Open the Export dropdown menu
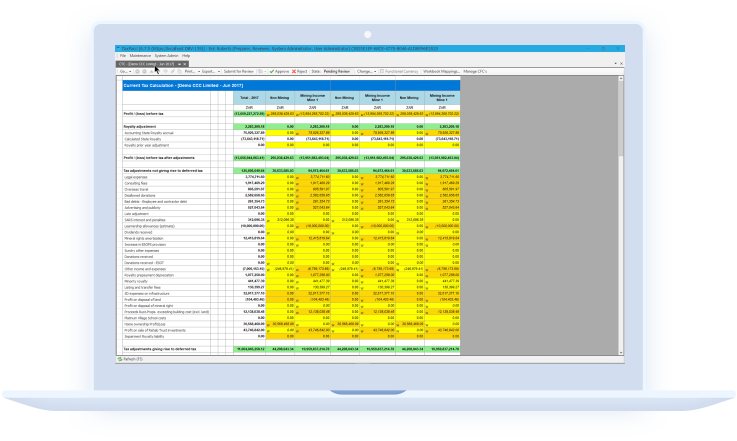This screenshot has width=737, height=441. 209,72
